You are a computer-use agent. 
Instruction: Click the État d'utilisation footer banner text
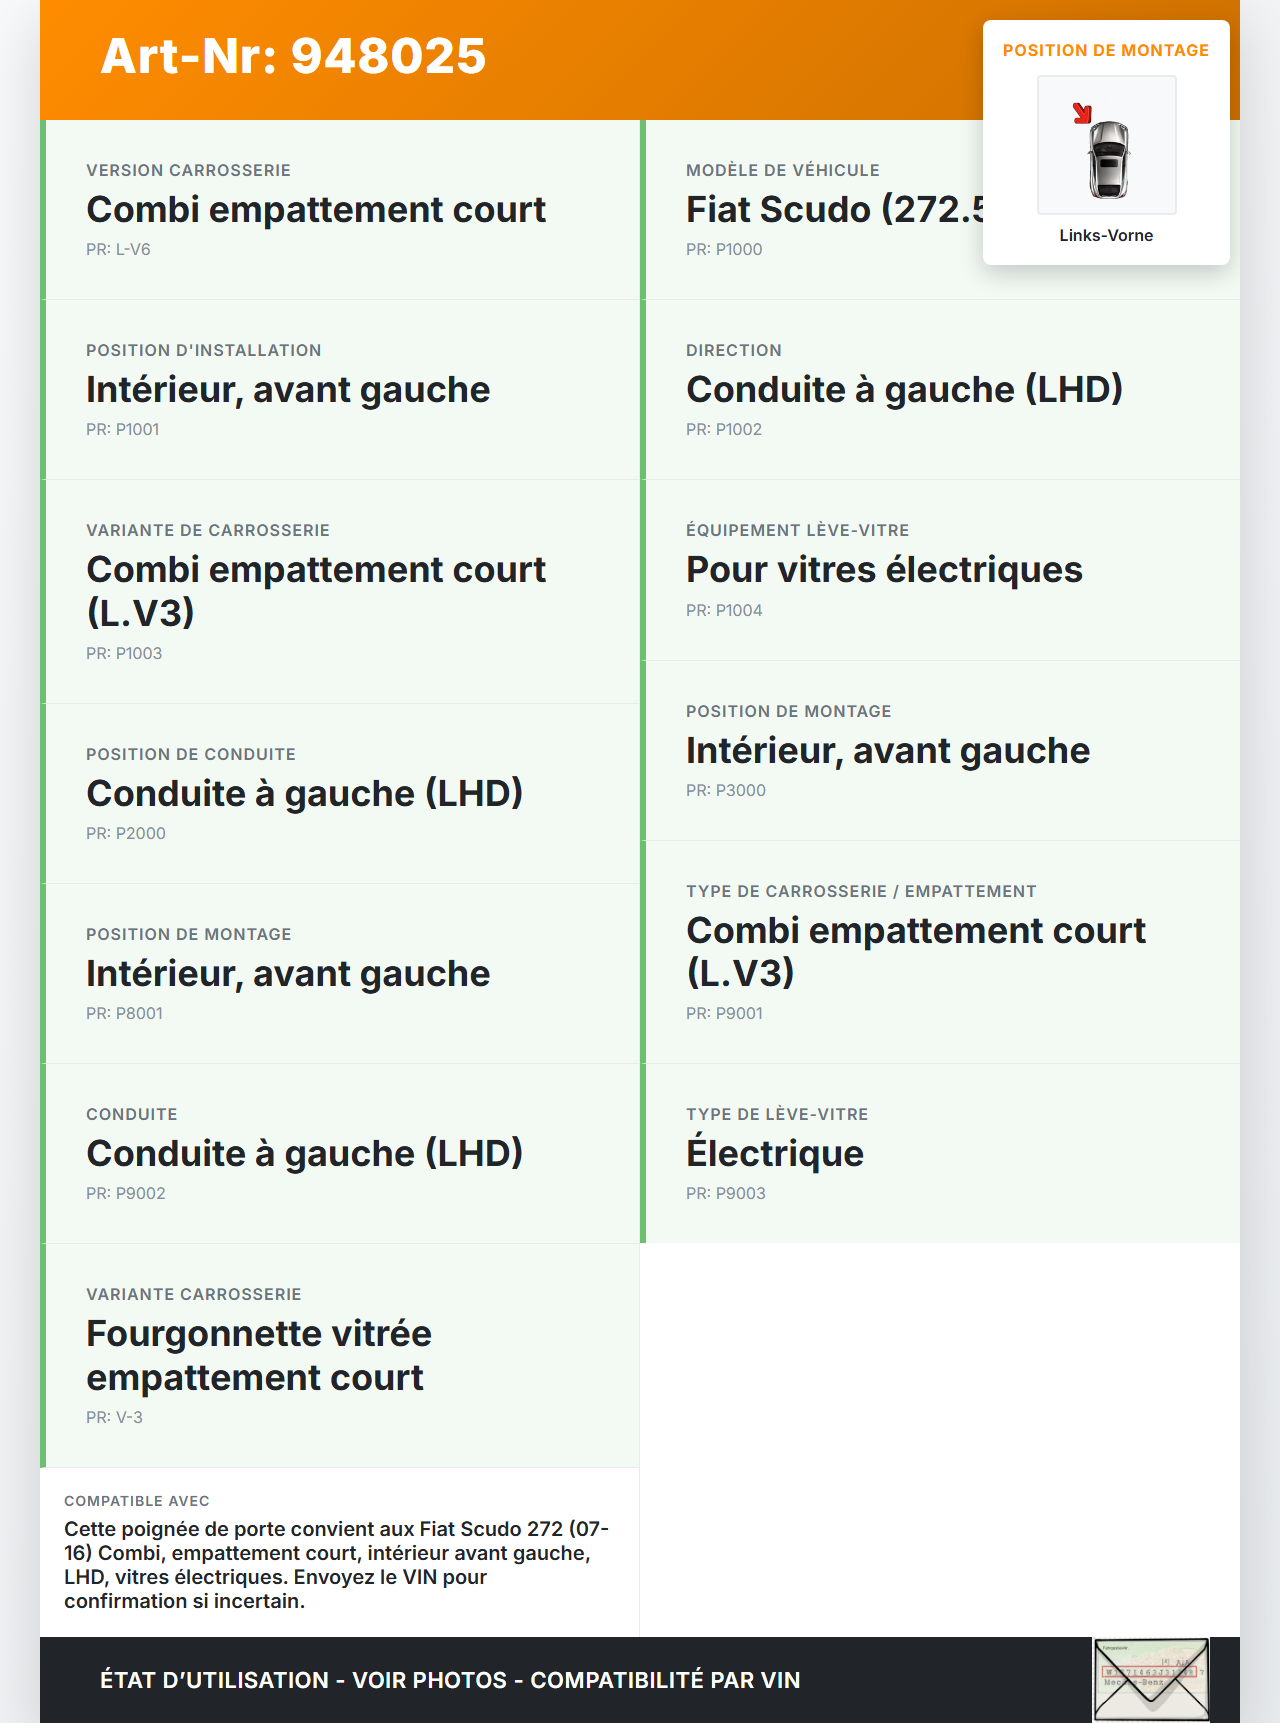[x=450, y=1680]
